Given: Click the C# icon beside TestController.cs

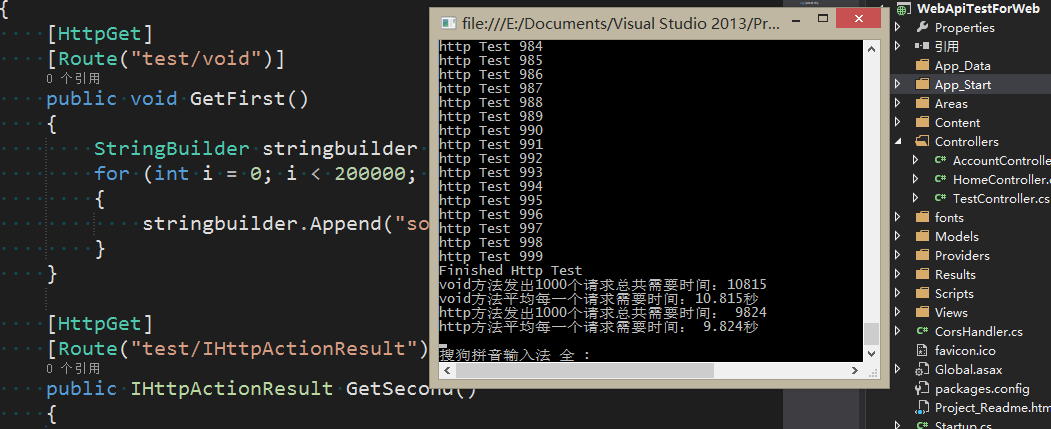Looking at the screenshot, I should click(940, 198).
